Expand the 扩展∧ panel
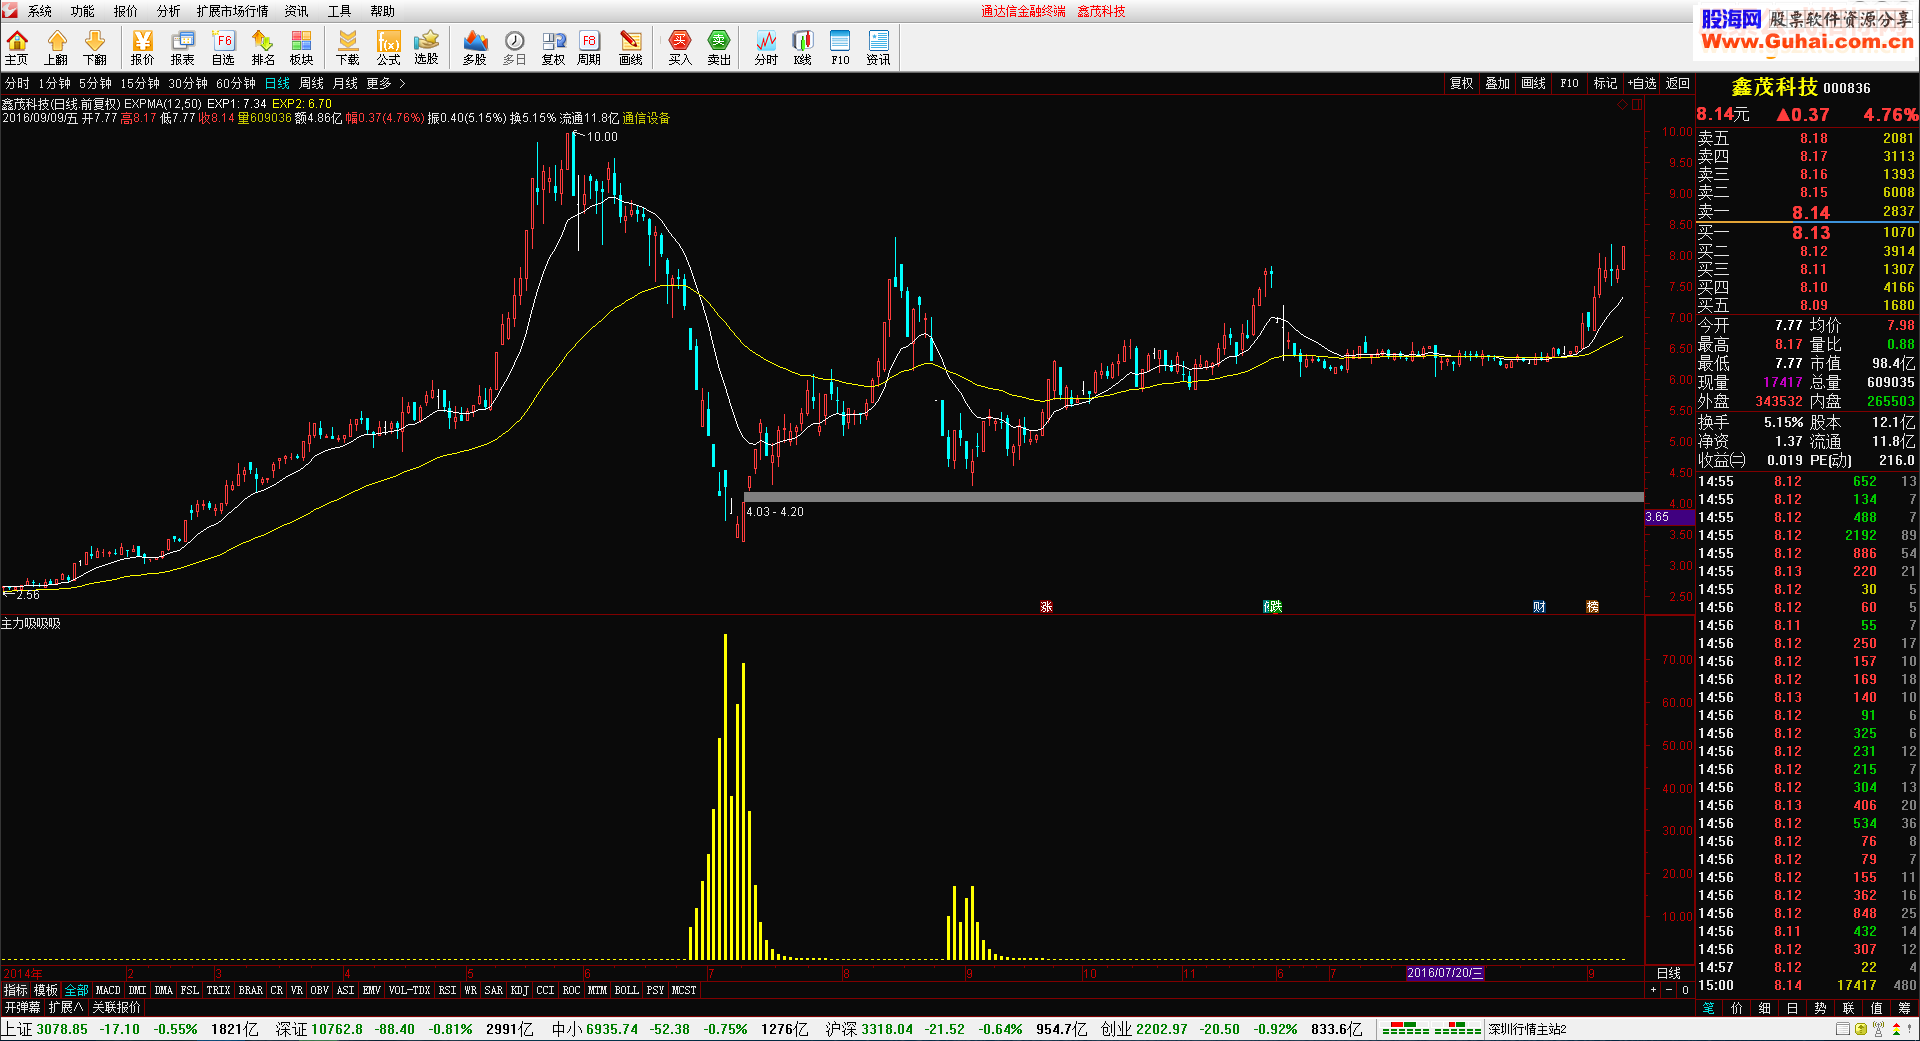Viewport: 1920px width, 1041px height. point(66,1007)
